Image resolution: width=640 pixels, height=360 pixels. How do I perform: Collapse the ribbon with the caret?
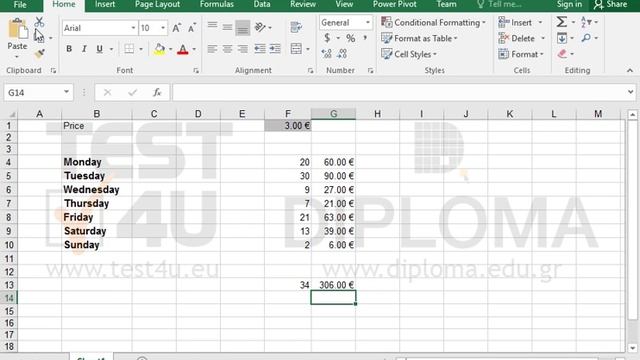pos(630,71)
